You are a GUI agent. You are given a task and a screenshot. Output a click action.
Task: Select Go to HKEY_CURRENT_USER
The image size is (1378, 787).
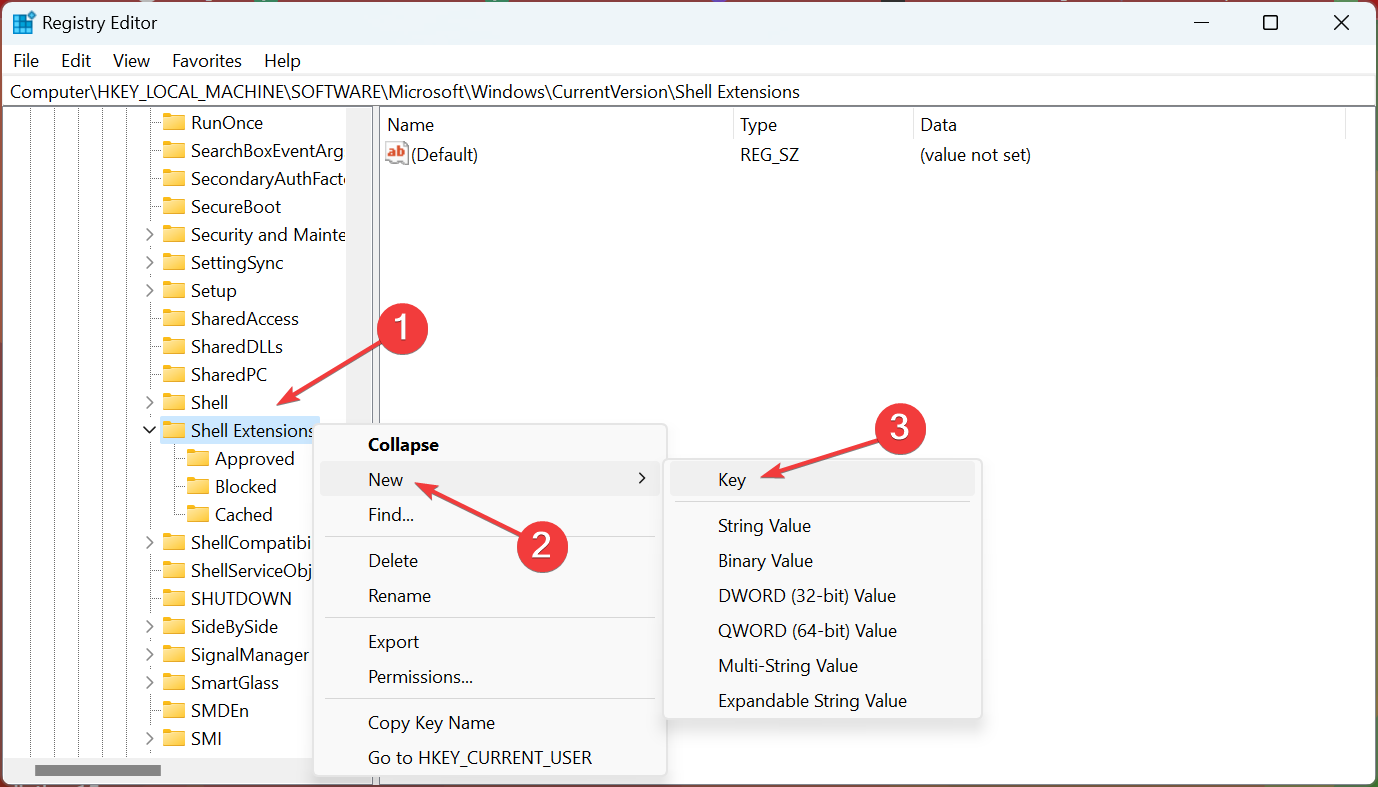(x=490, y=758)
